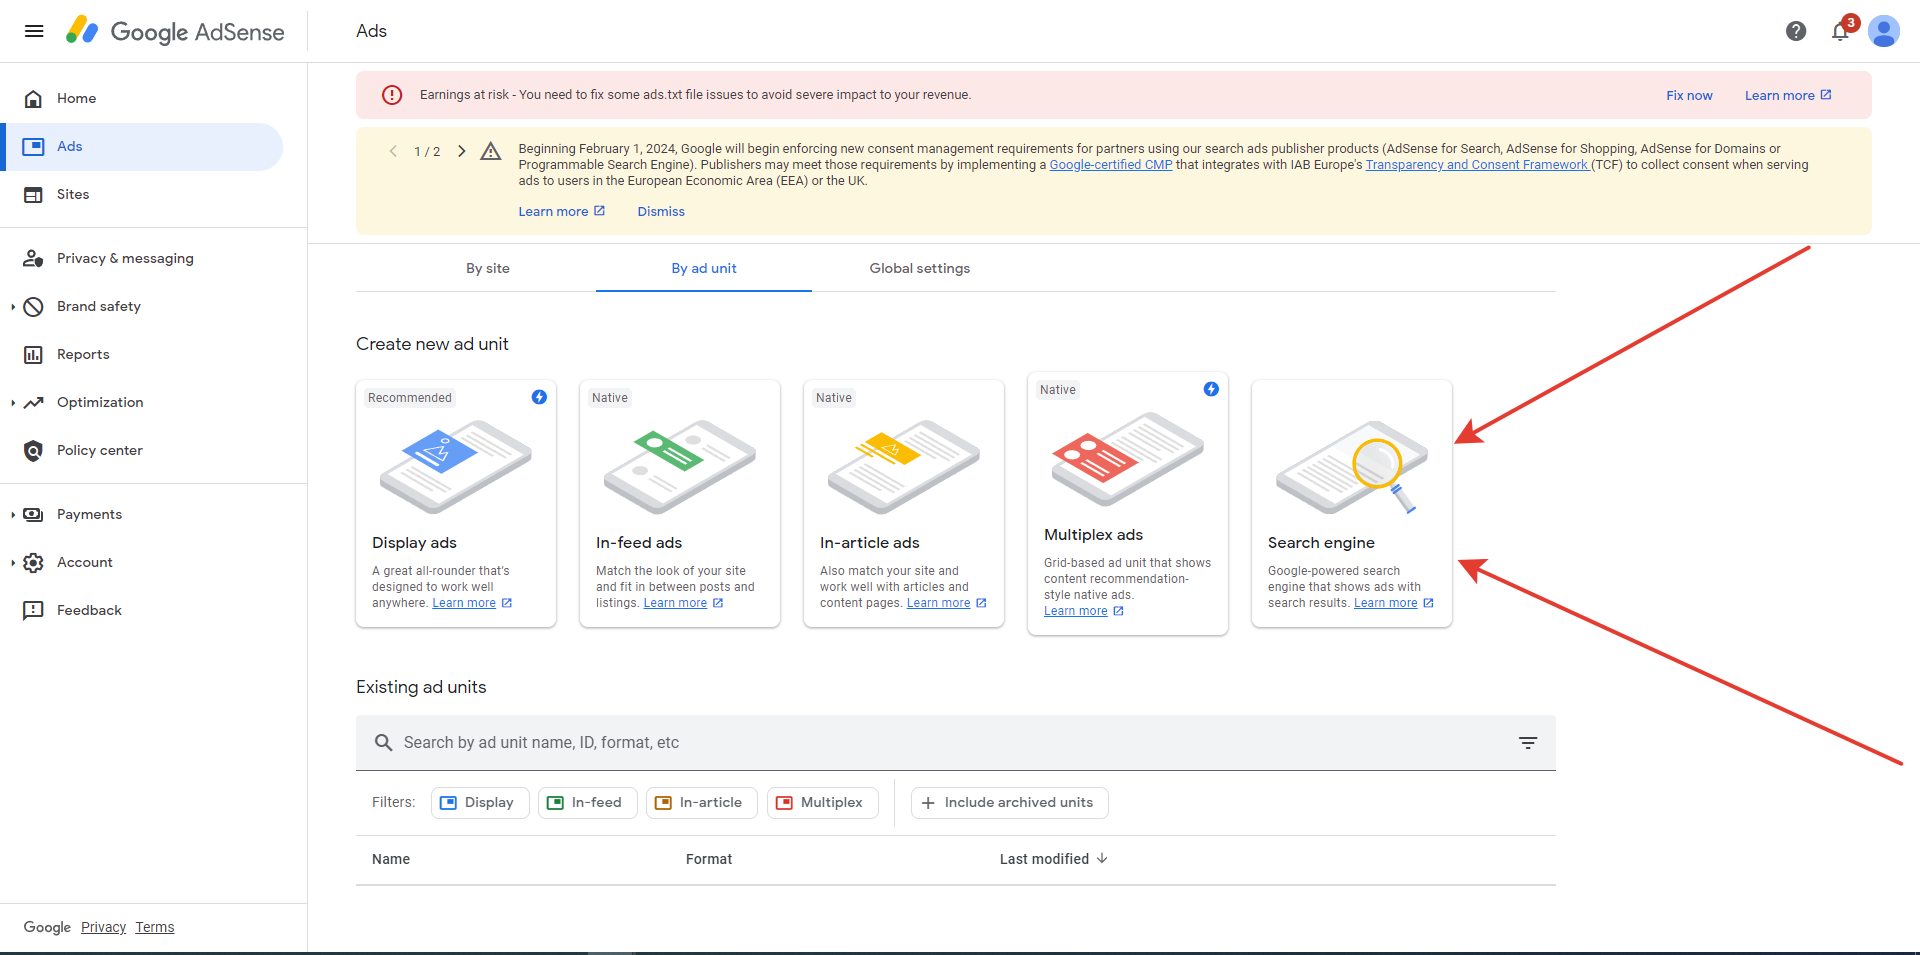The width and height of the screenshot is (1920, 955).
Task: Open Learn more under In-feed ads
Action: pyautogui.click(x=683, y=603)
